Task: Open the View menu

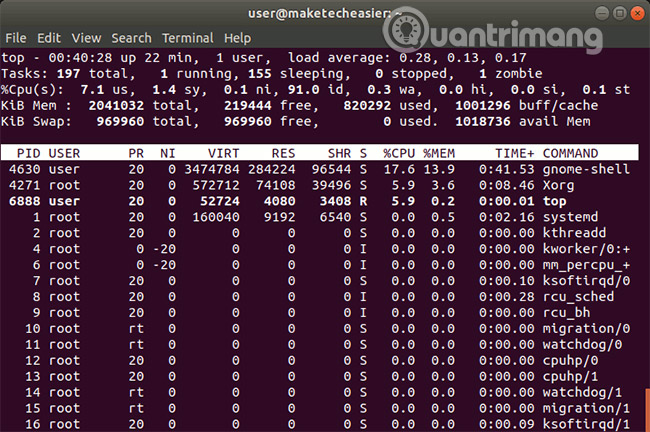Action: [86, 38]
